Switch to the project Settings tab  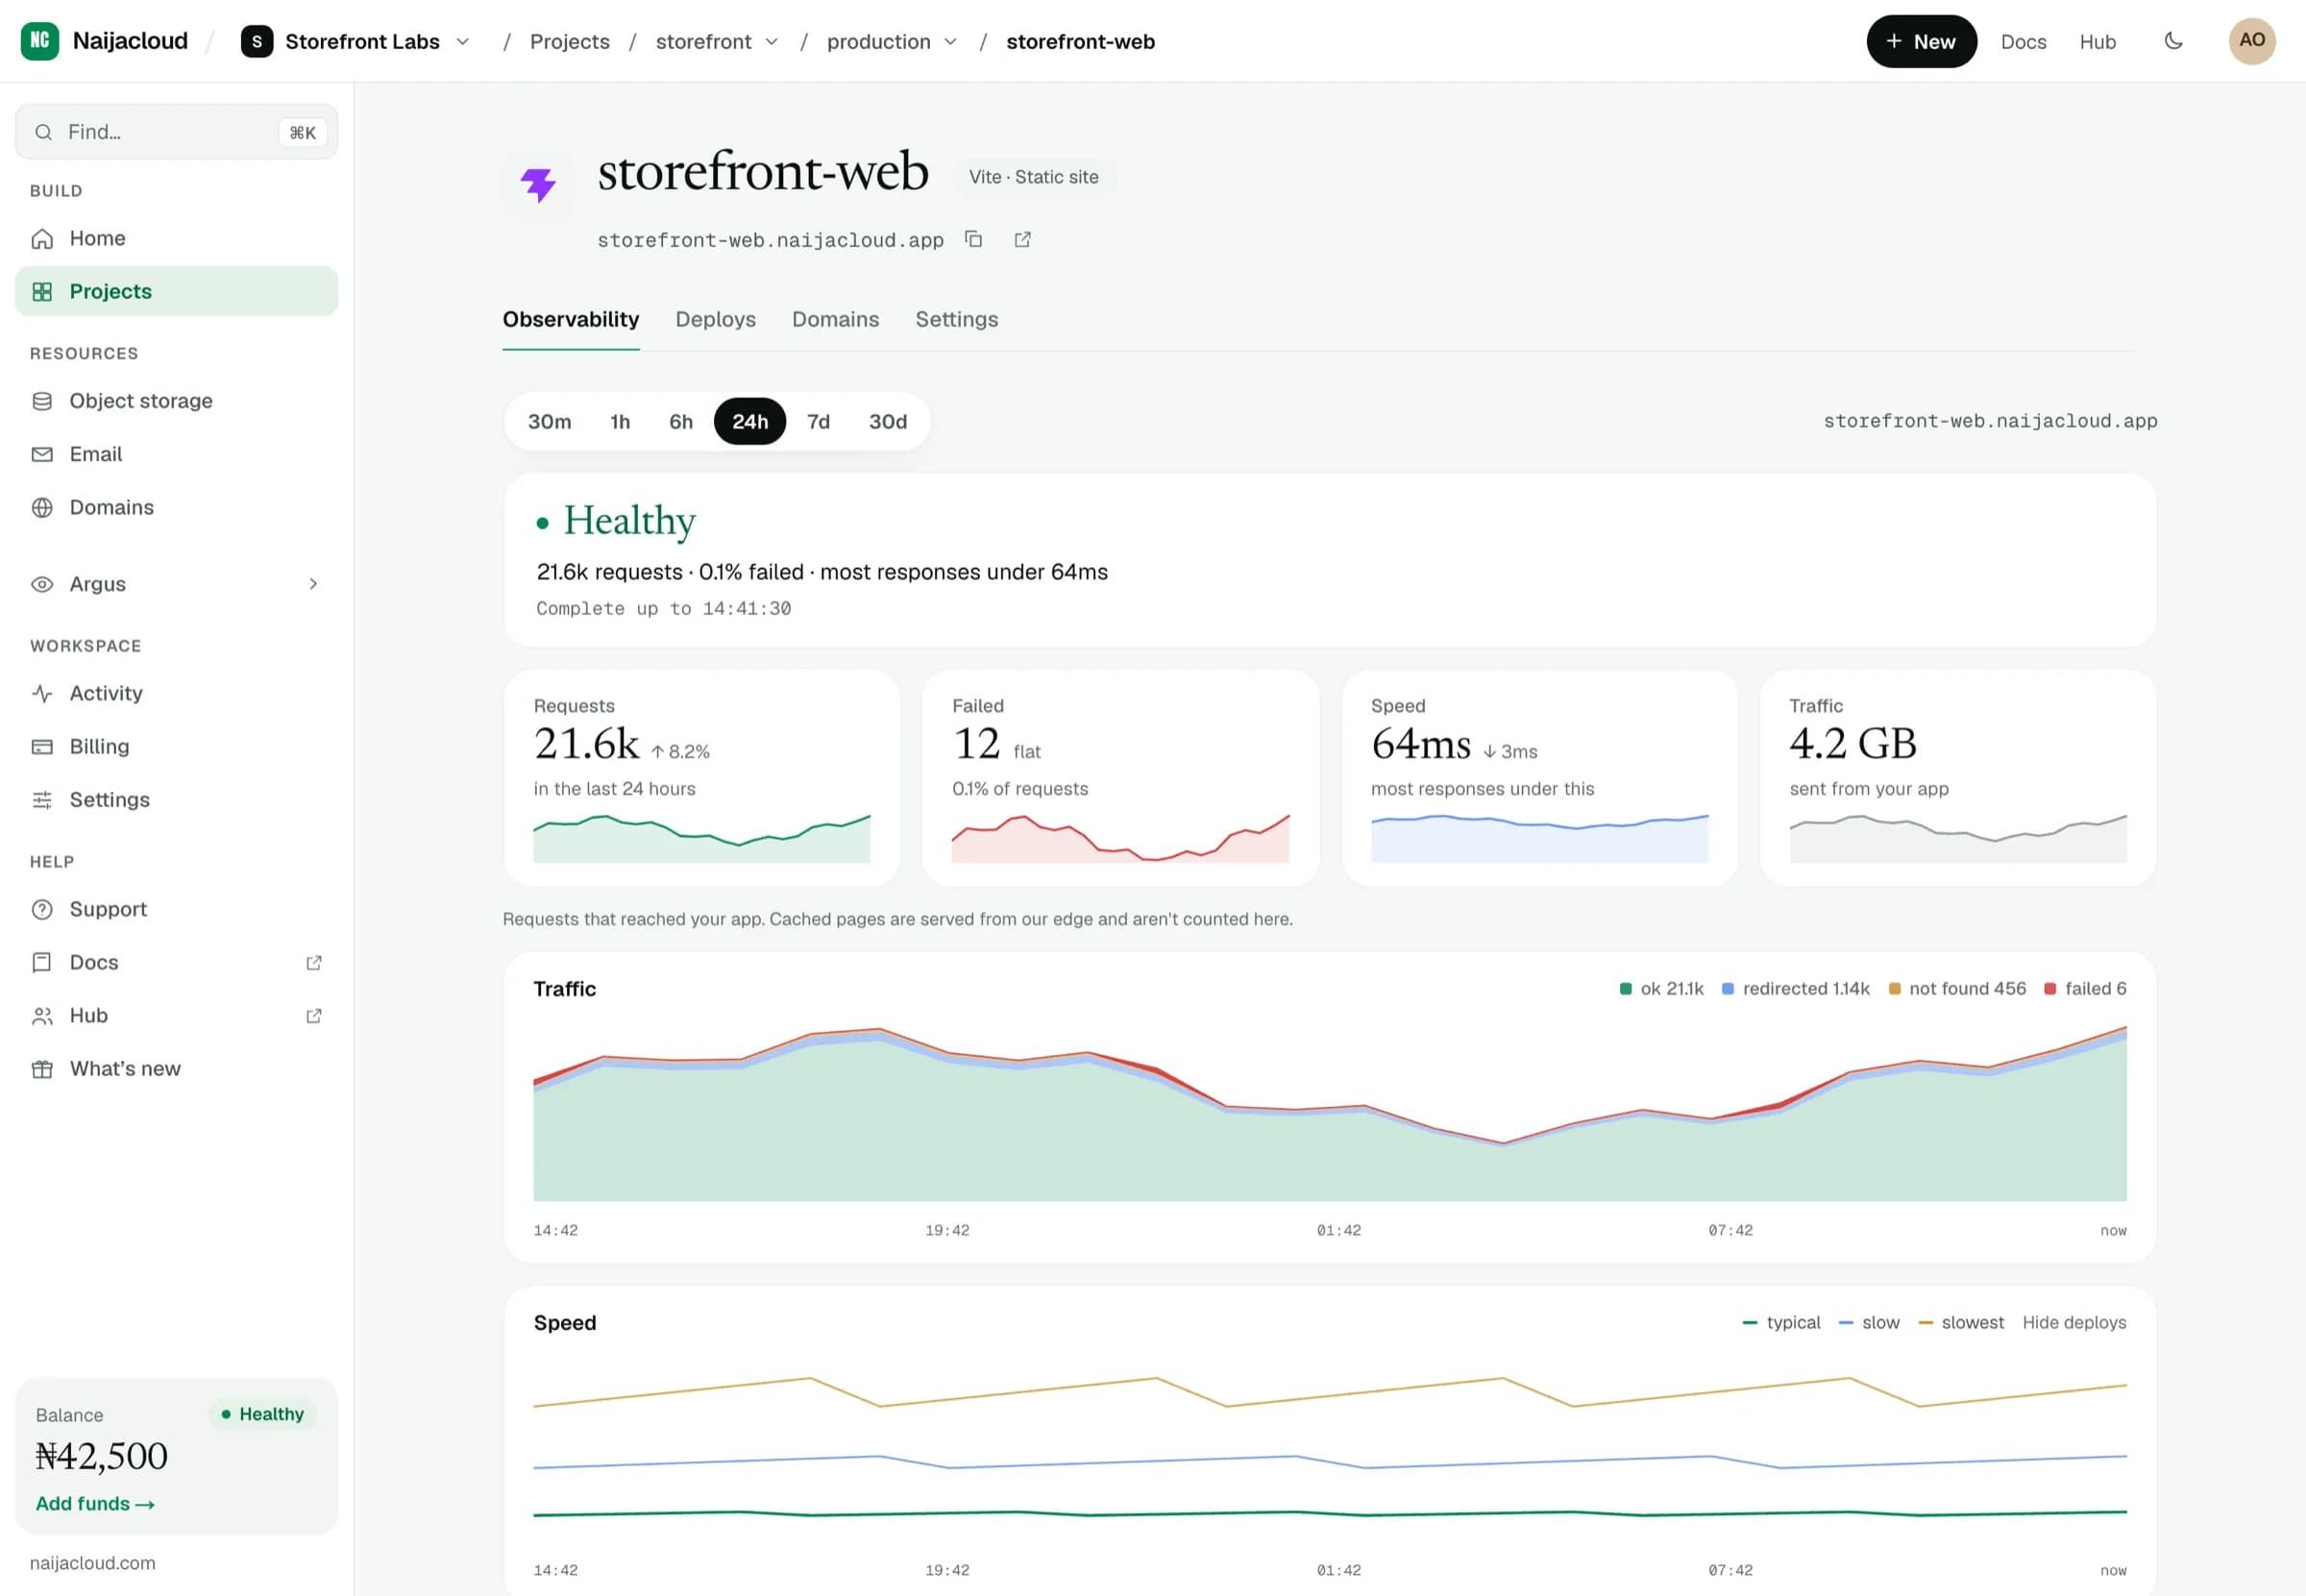956,319
